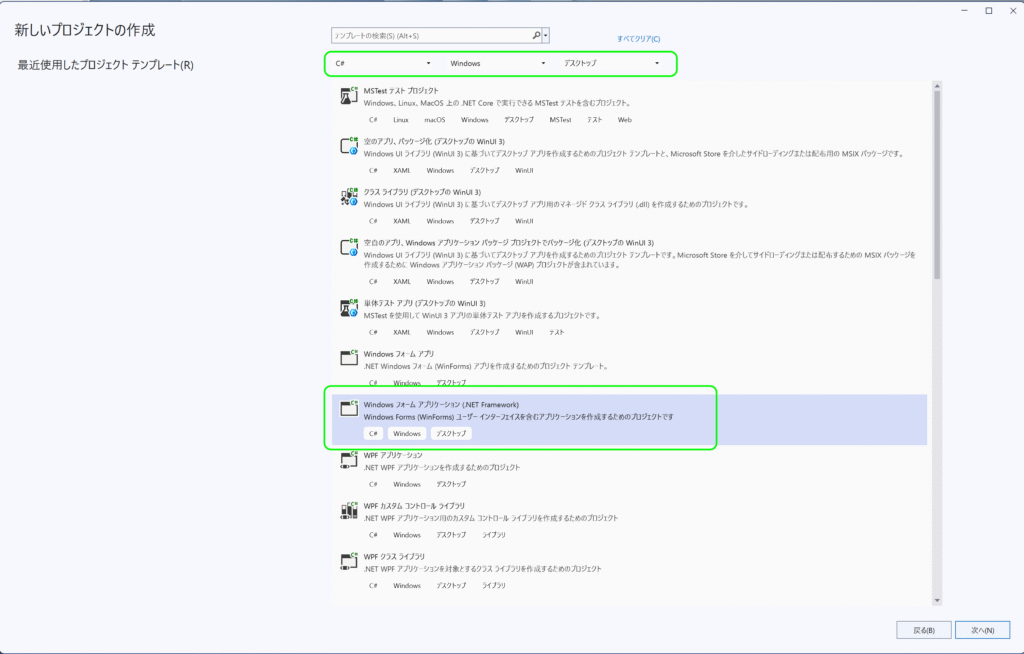Screen dimensions: 1024x654
Task: Click the 空のアプリ、パッケージ化 template icon
Action: (349, 146)
